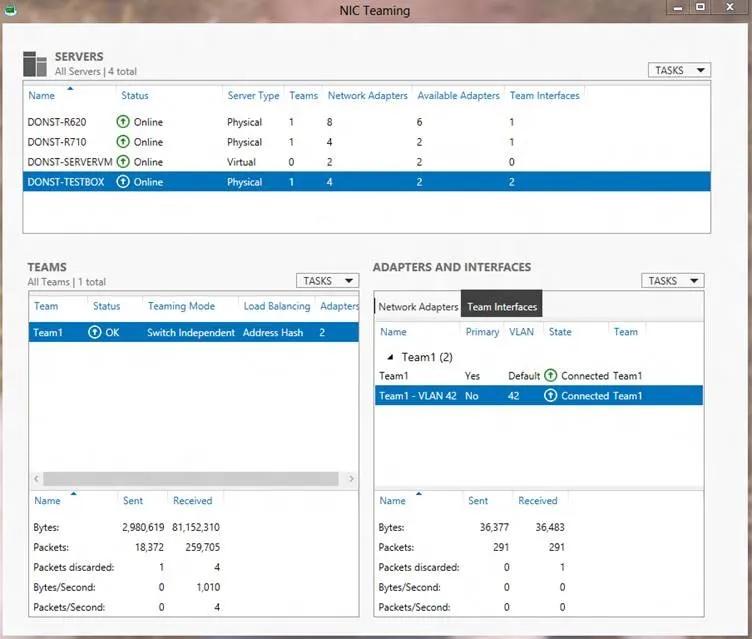Click the Teams list horizontal scrollbar thumb
The image size is (752, 639).
click(190, 478)
